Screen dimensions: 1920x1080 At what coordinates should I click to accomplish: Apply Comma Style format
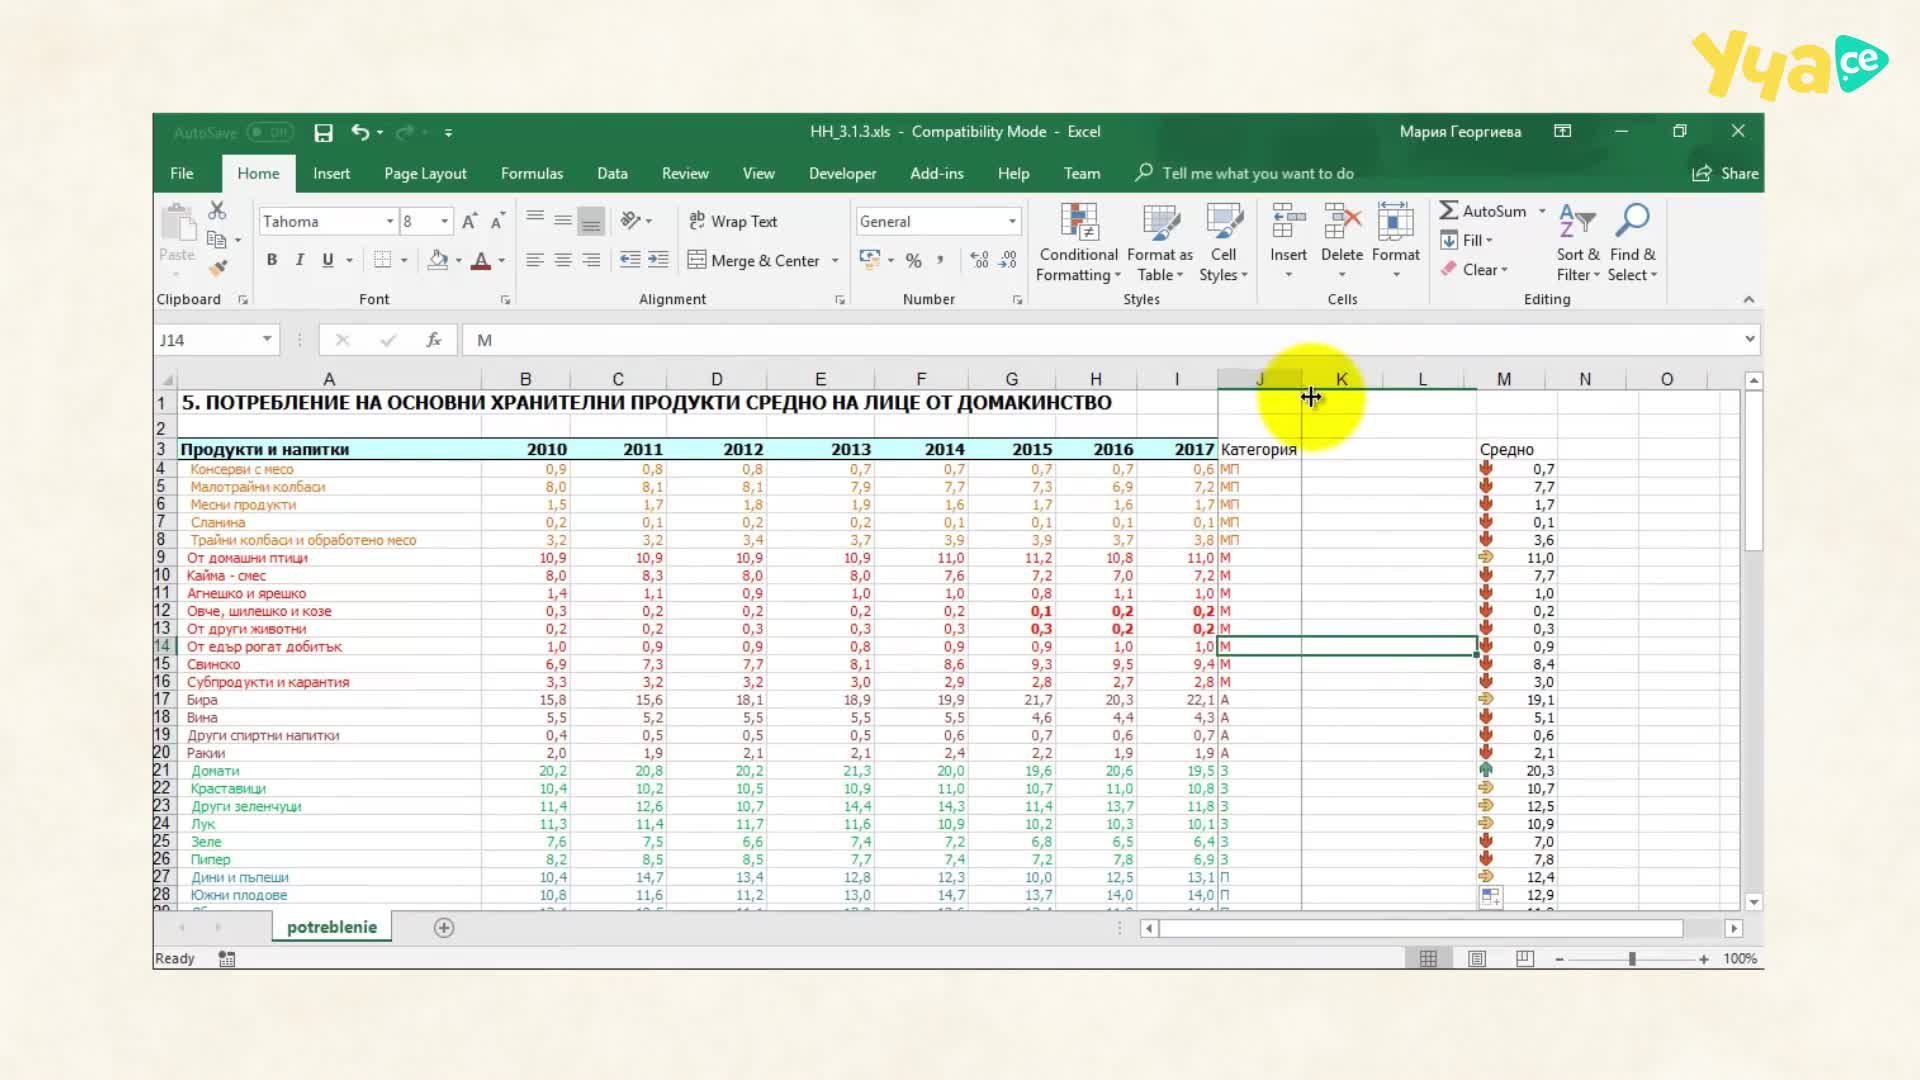(x=940, y=260)
